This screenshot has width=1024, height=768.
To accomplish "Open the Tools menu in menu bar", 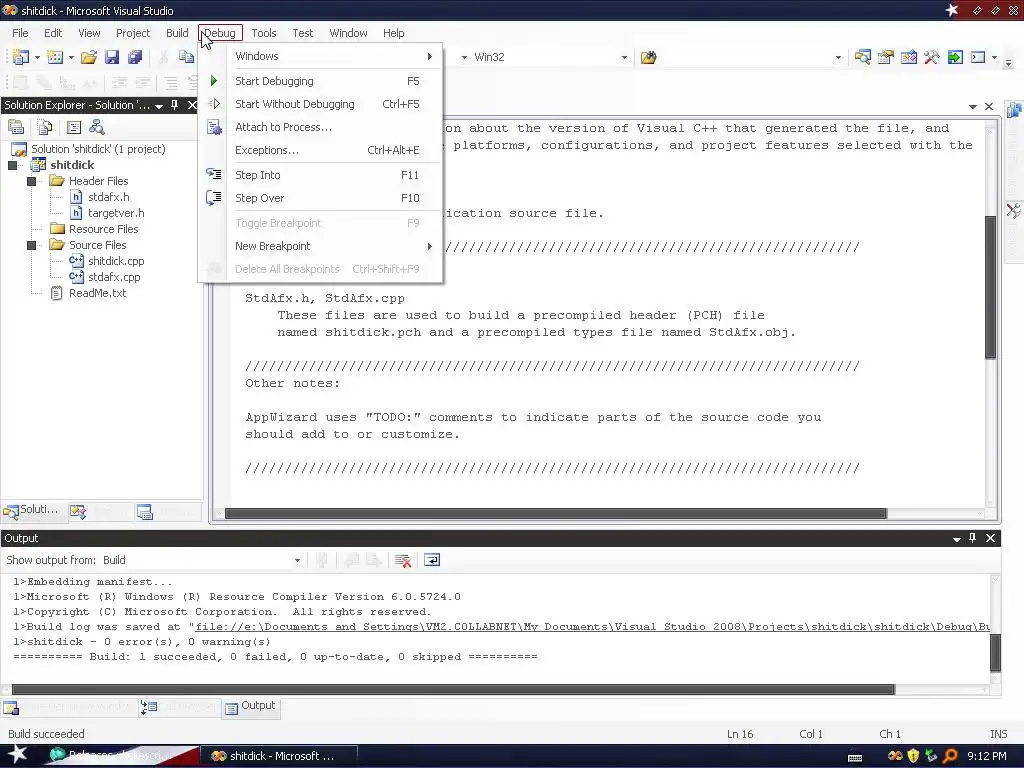I will pos(264,33).
